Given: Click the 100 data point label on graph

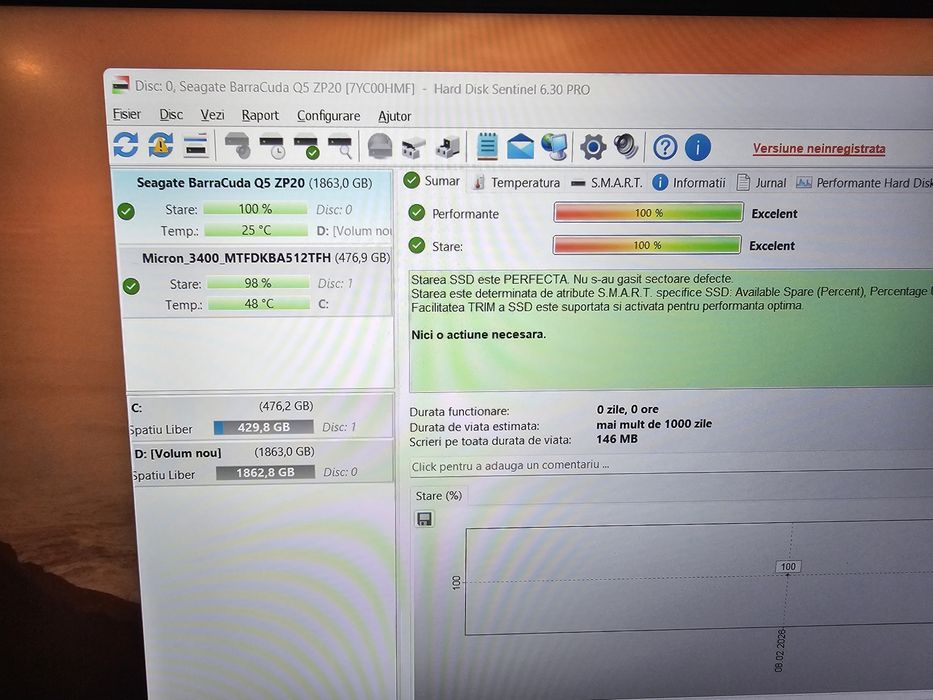Looking at the screenshot, I should (x=788, y=566).
